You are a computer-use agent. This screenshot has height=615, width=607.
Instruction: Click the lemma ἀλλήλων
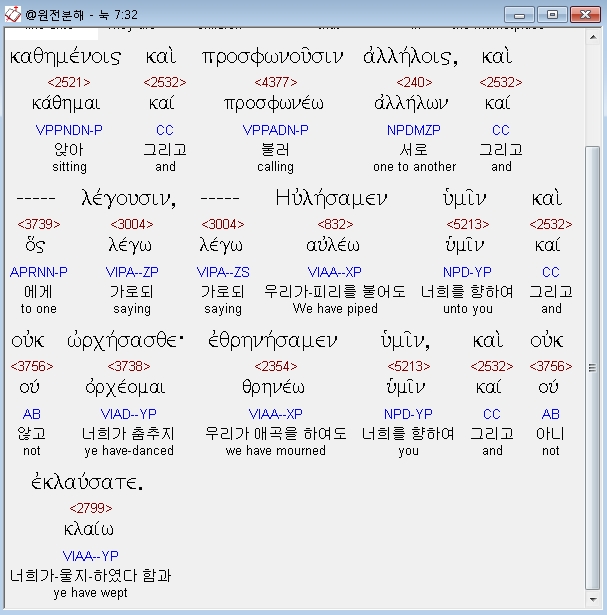[411, 104]
